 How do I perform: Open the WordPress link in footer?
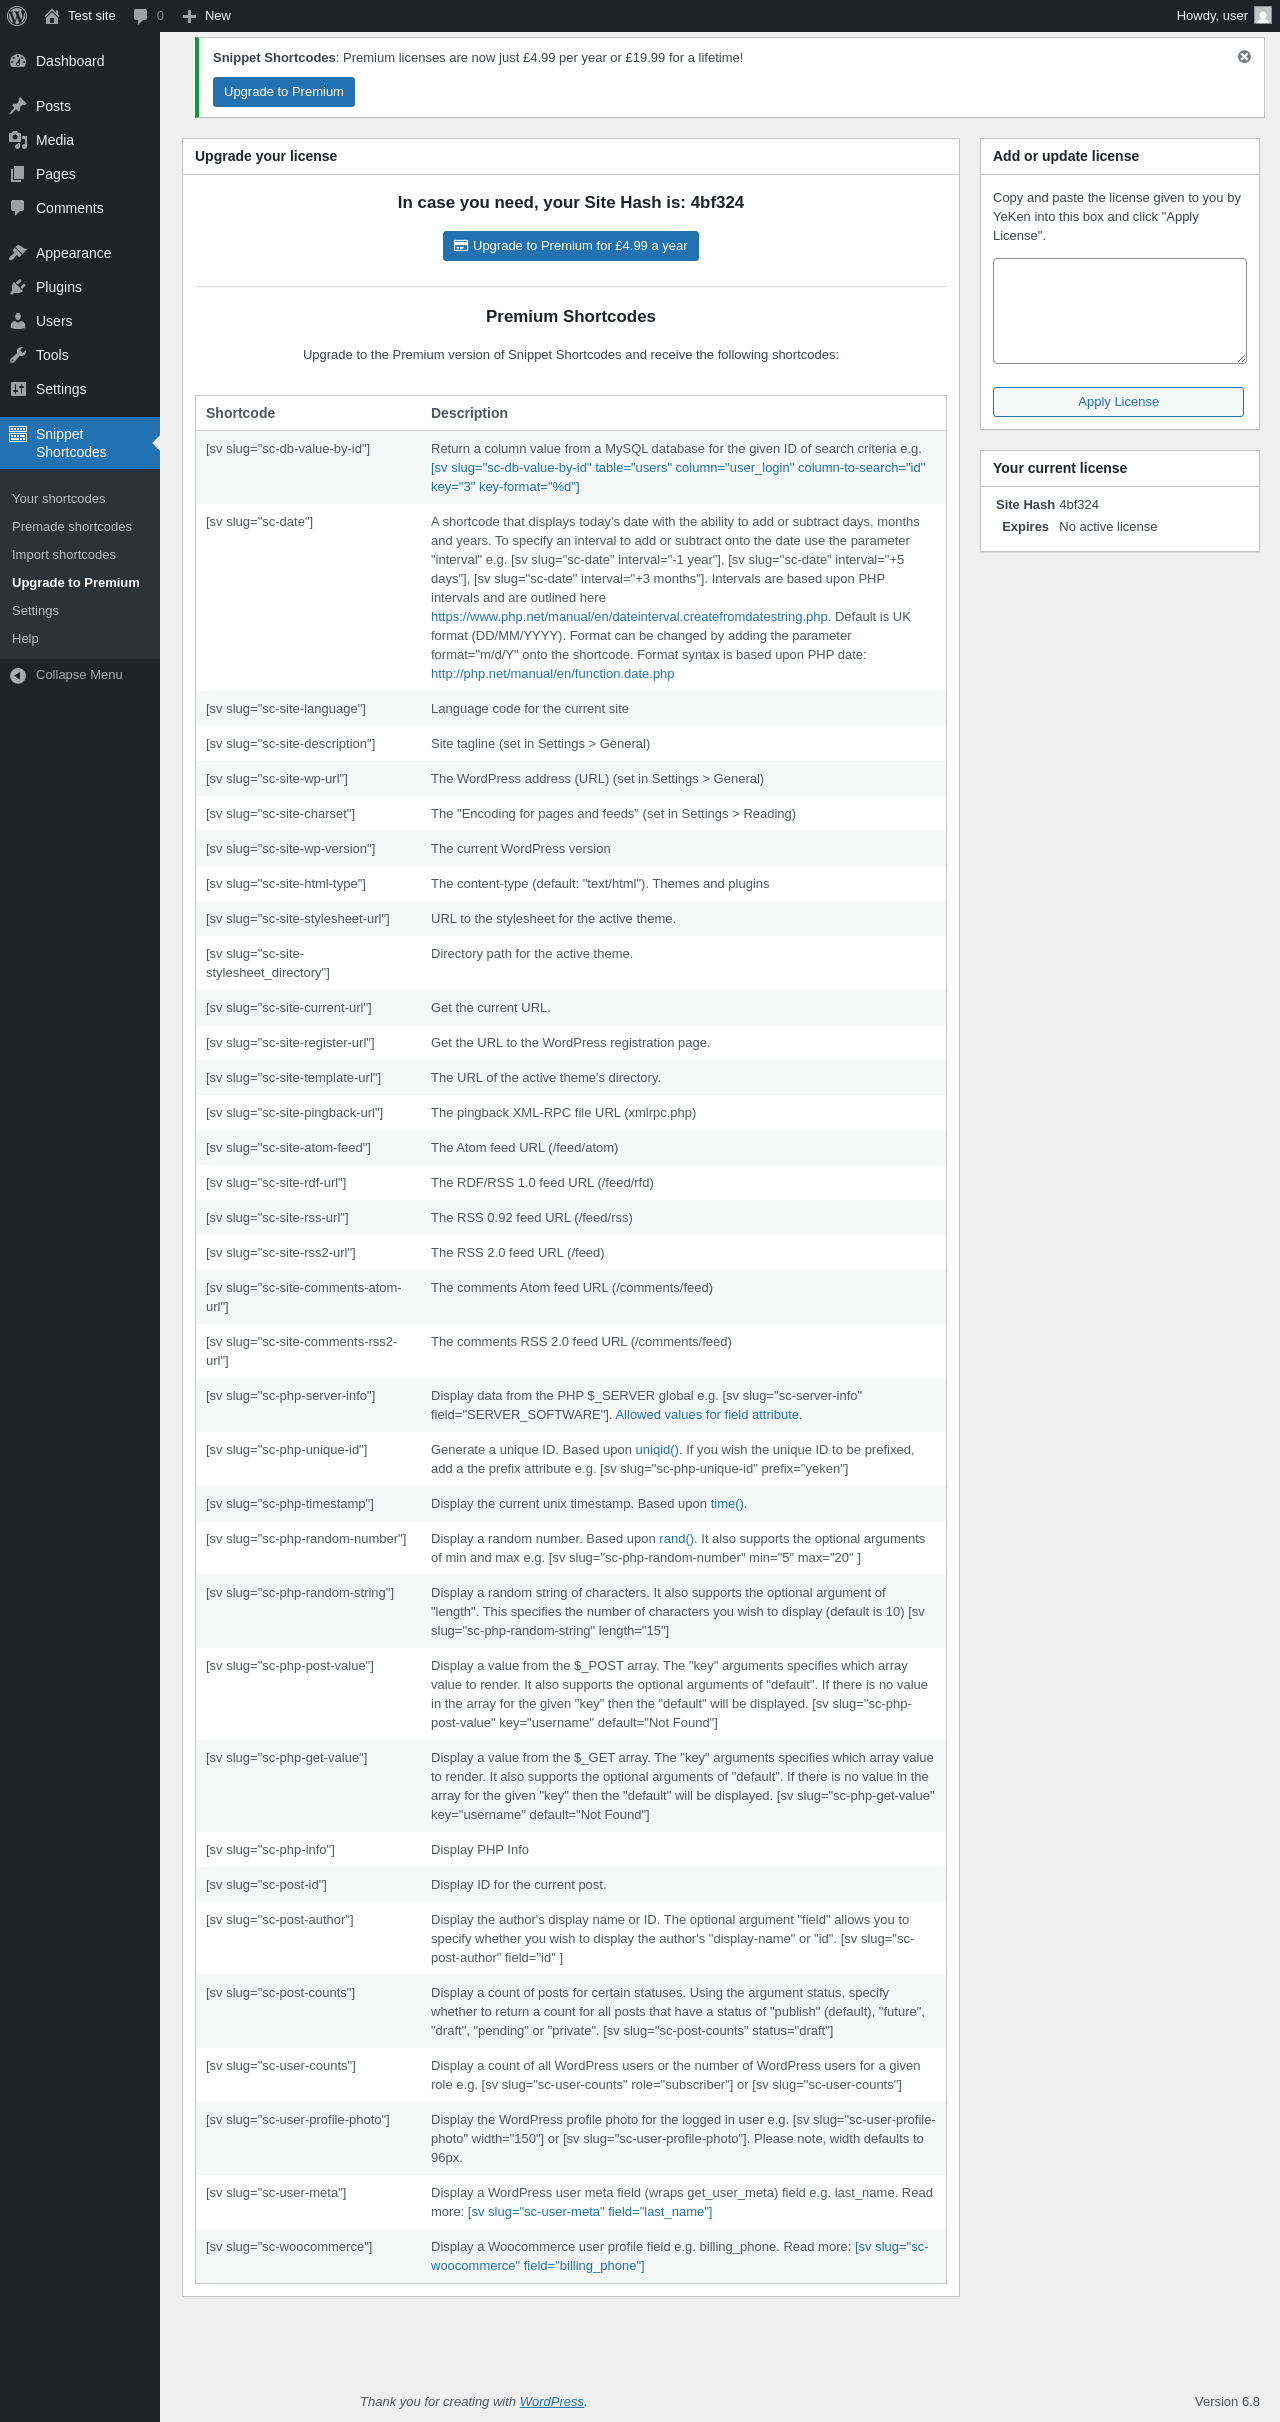(x=552, y=2402)
